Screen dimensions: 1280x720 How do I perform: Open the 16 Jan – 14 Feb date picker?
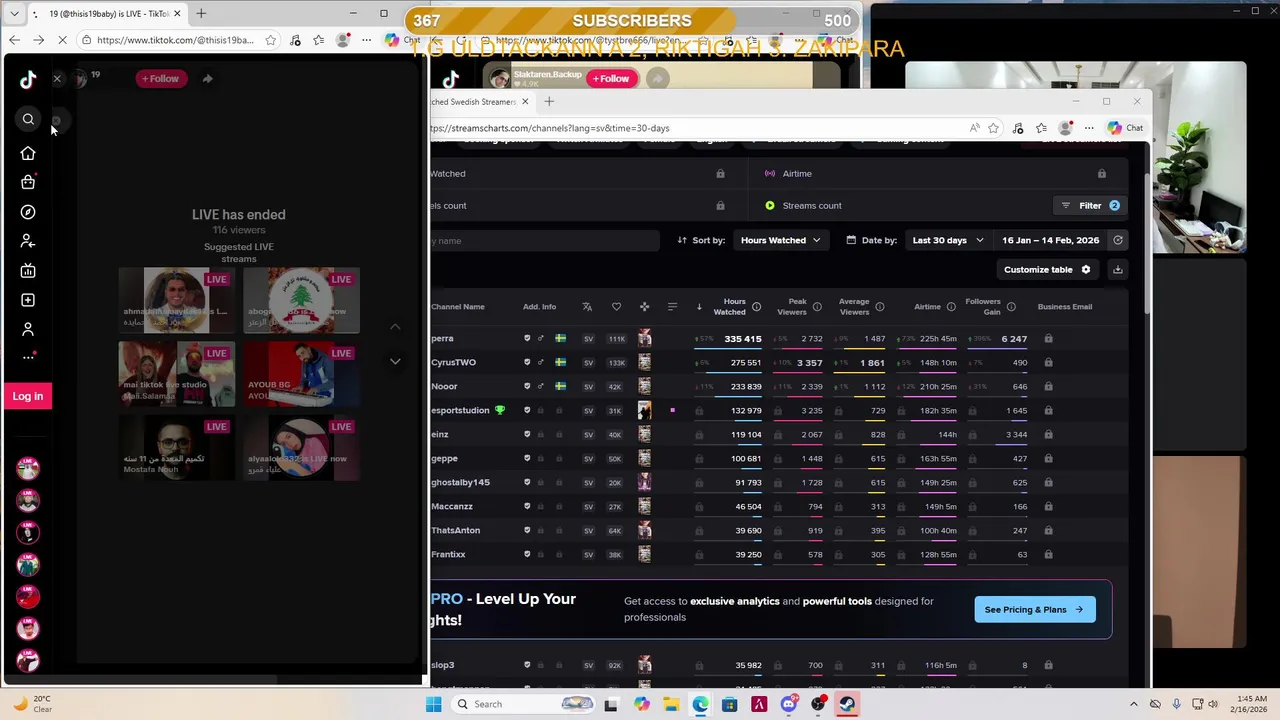coord(1050,240)
